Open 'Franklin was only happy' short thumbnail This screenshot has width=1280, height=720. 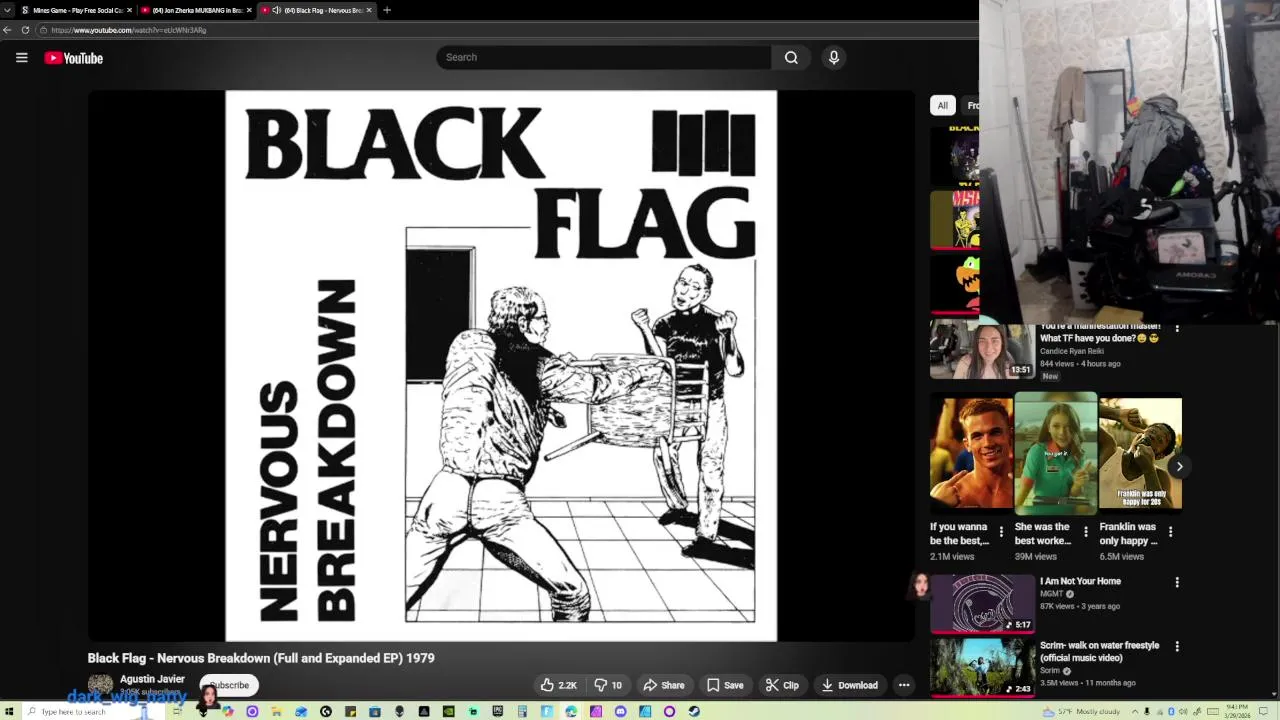pyautogui.click(x=1140, y=454)
